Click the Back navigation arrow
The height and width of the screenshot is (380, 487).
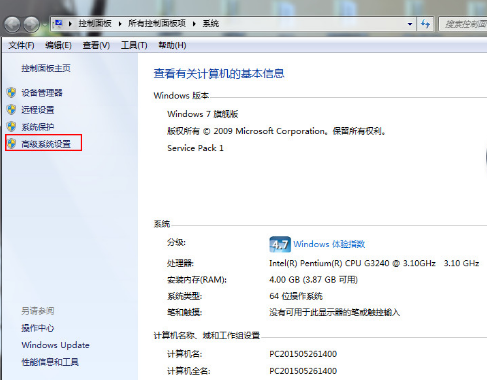[12, 24]
